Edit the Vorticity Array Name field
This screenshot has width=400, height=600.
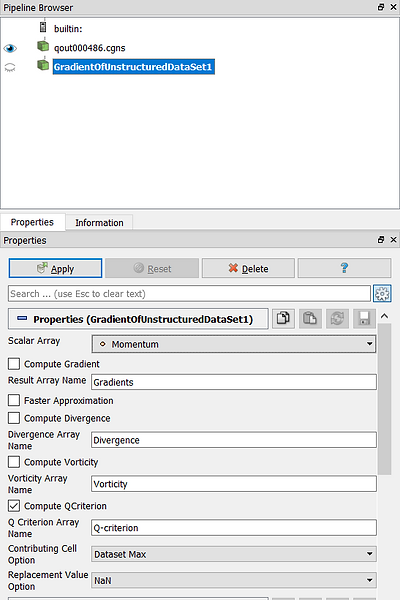[234, 484]
